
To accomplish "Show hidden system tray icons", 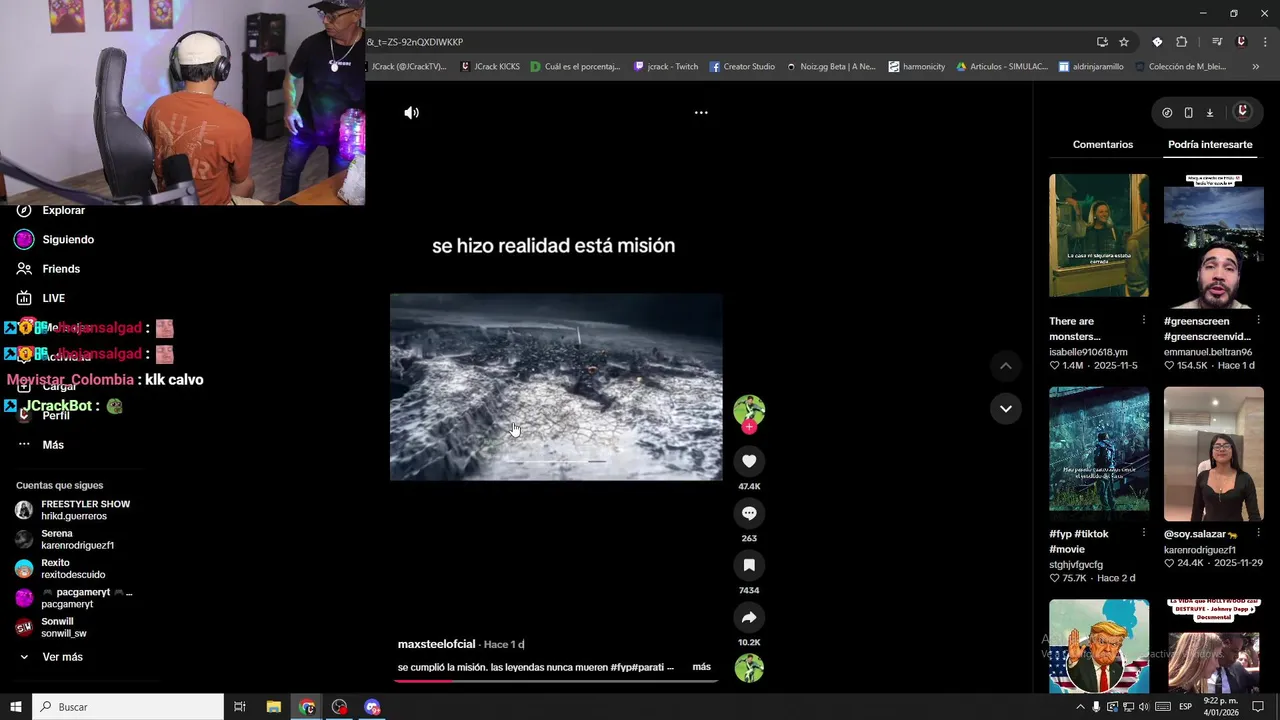I will pyautogui.click(x=1080, y=707).
